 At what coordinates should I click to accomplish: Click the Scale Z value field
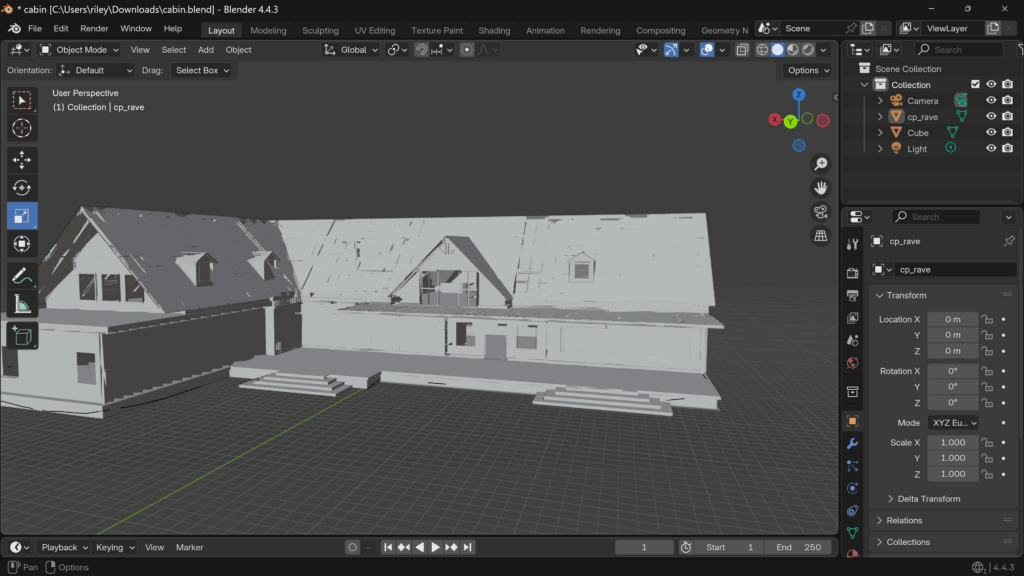point(953,474)
